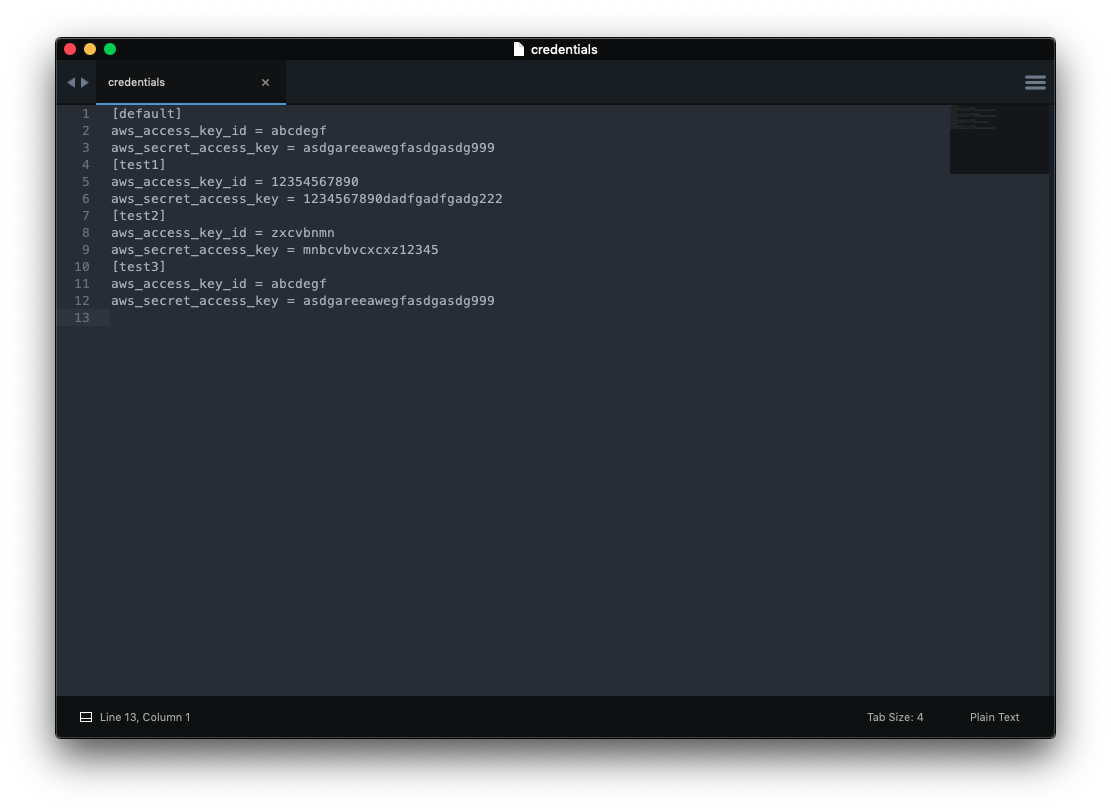Navigate back using the left arrow icon

[x=70, y=82]
